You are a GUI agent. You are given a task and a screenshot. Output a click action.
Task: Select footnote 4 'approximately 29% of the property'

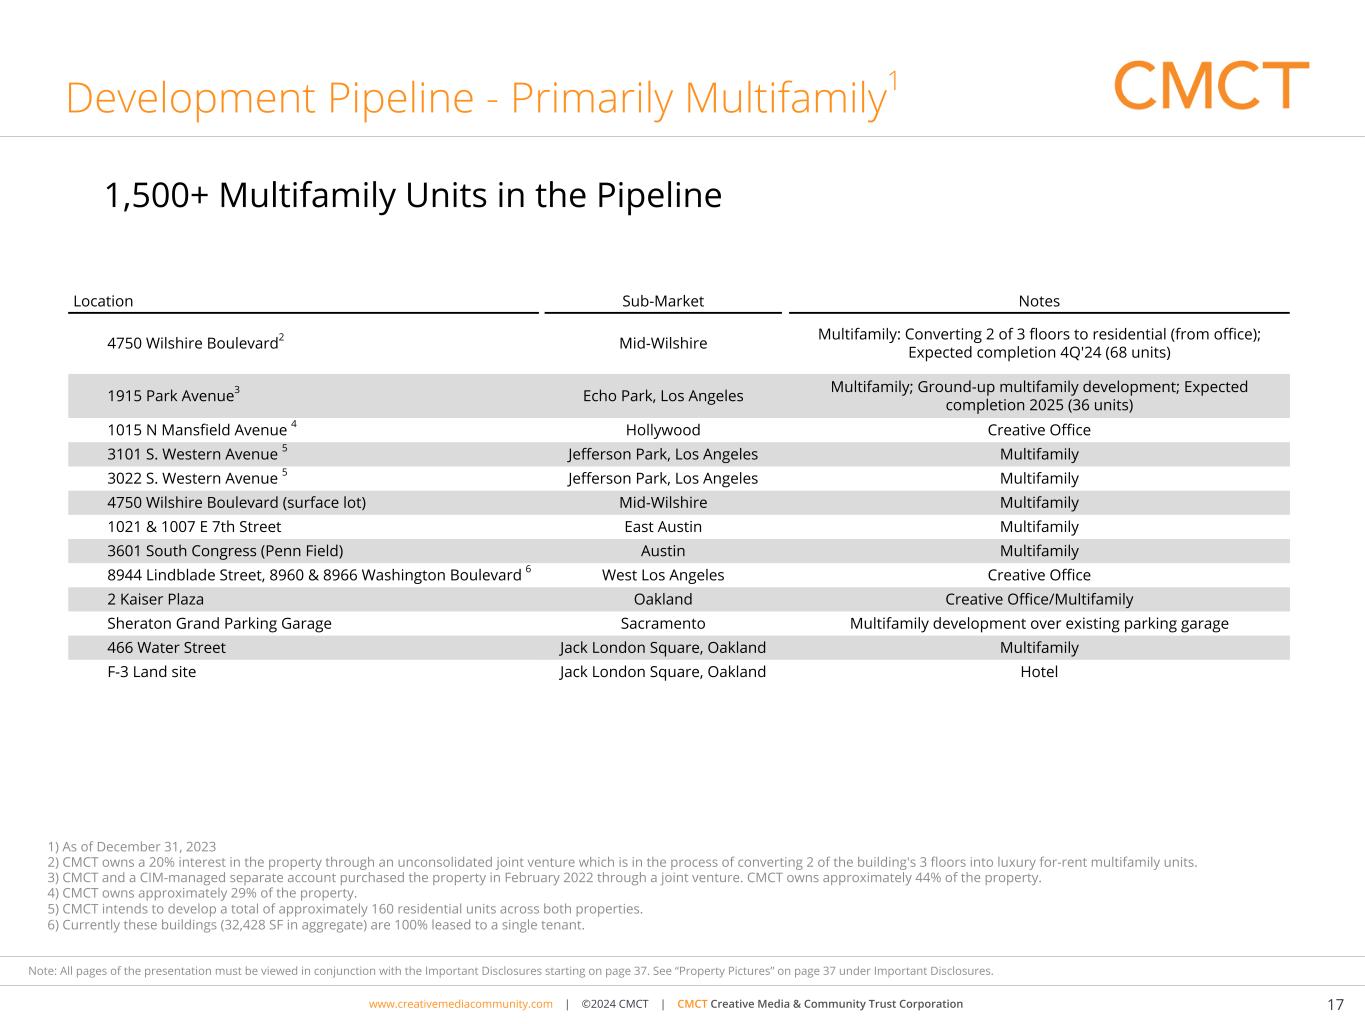coord(202,893)
